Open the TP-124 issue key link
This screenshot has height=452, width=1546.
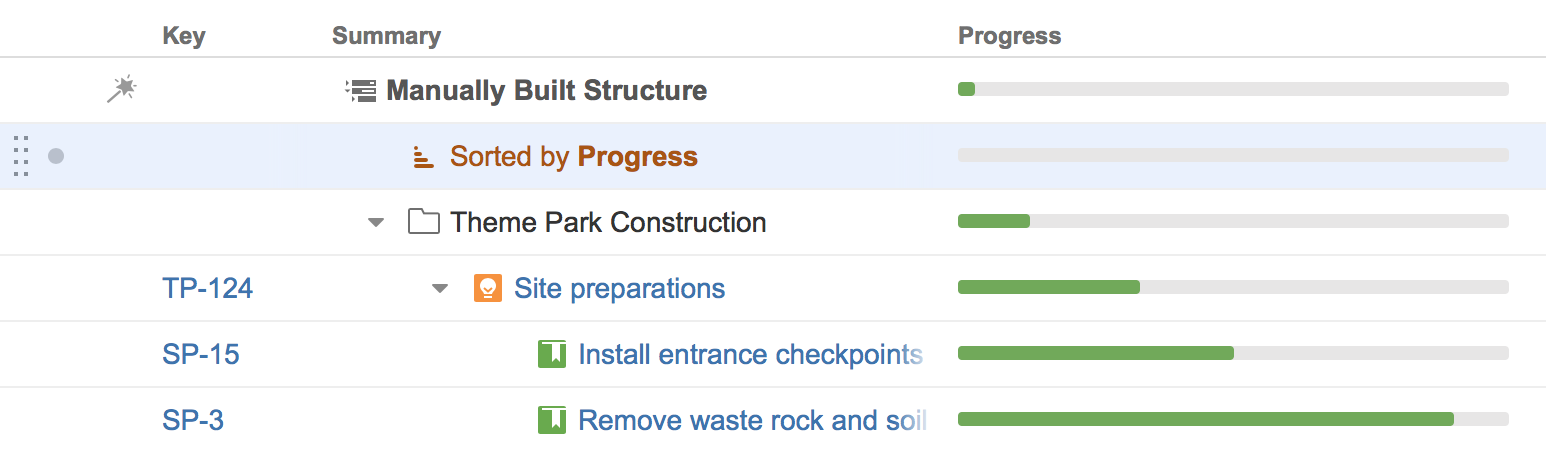207,289
